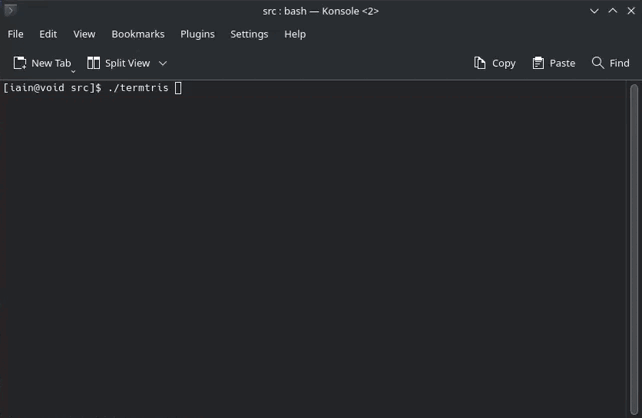Open the Plugins menu

click(x=197, y=34)
